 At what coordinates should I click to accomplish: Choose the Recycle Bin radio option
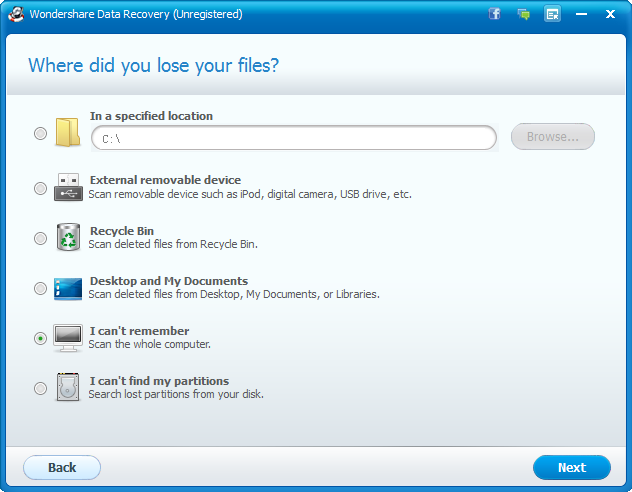[40, 238]
